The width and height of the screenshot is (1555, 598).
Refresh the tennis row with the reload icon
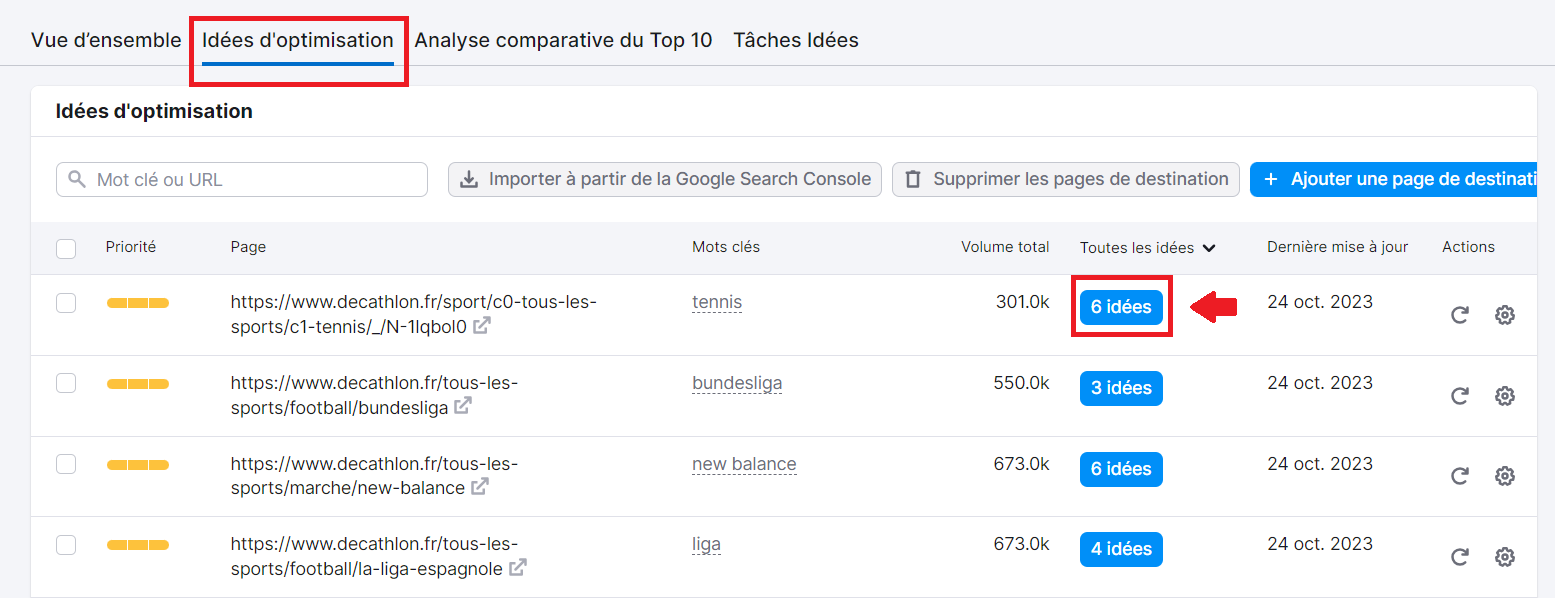click(1460, 314)
